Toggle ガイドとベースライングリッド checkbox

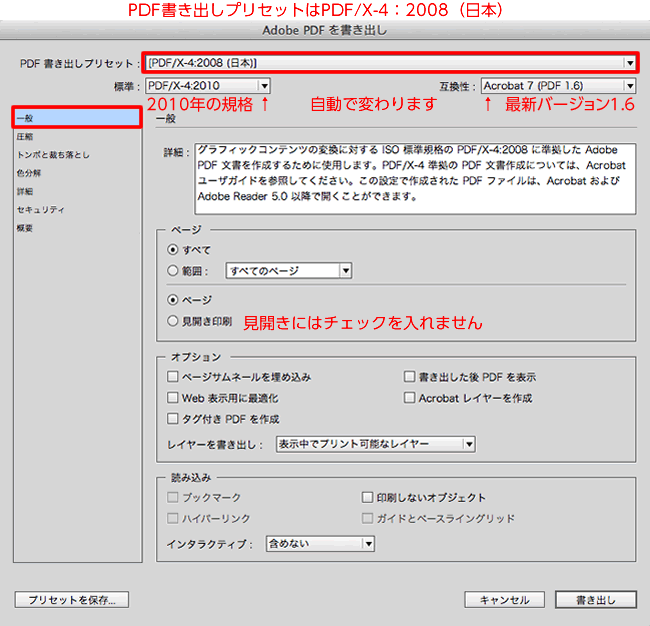pos(367,518)
